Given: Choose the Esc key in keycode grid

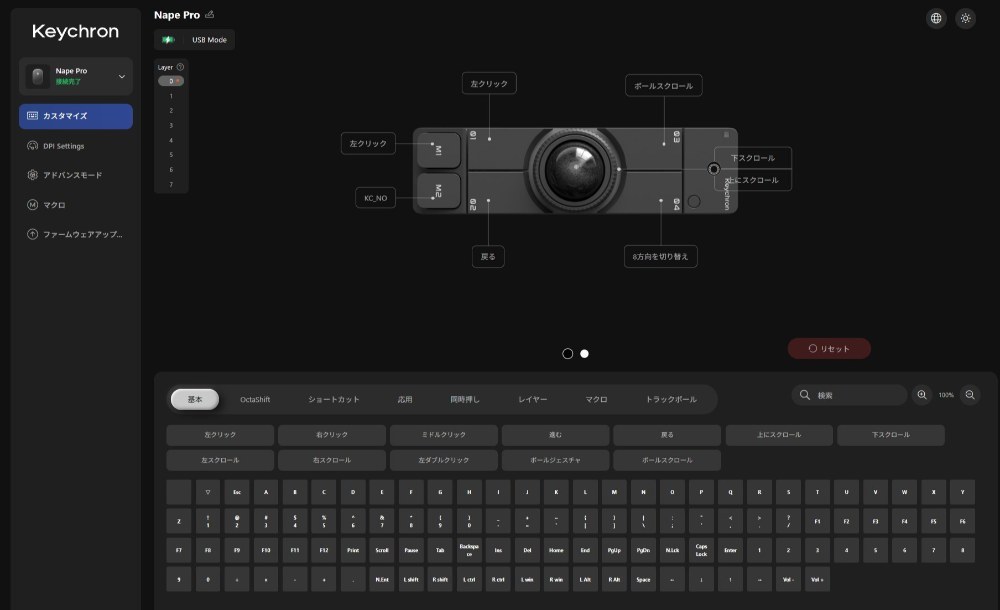Looking at the screenshot, I should coord(237,492).
